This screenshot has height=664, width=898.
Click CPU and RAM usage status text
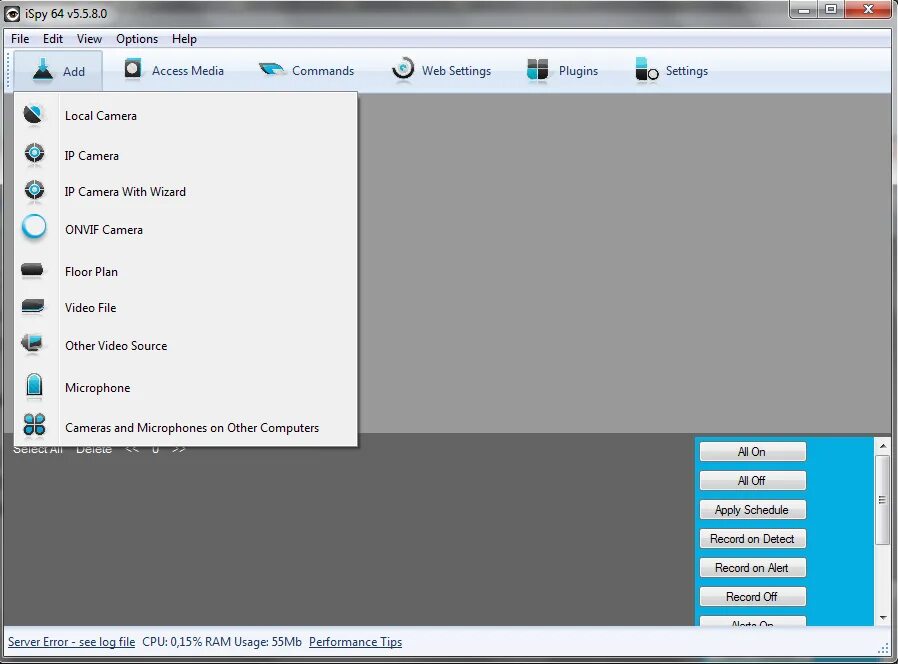tap(222, 642)
